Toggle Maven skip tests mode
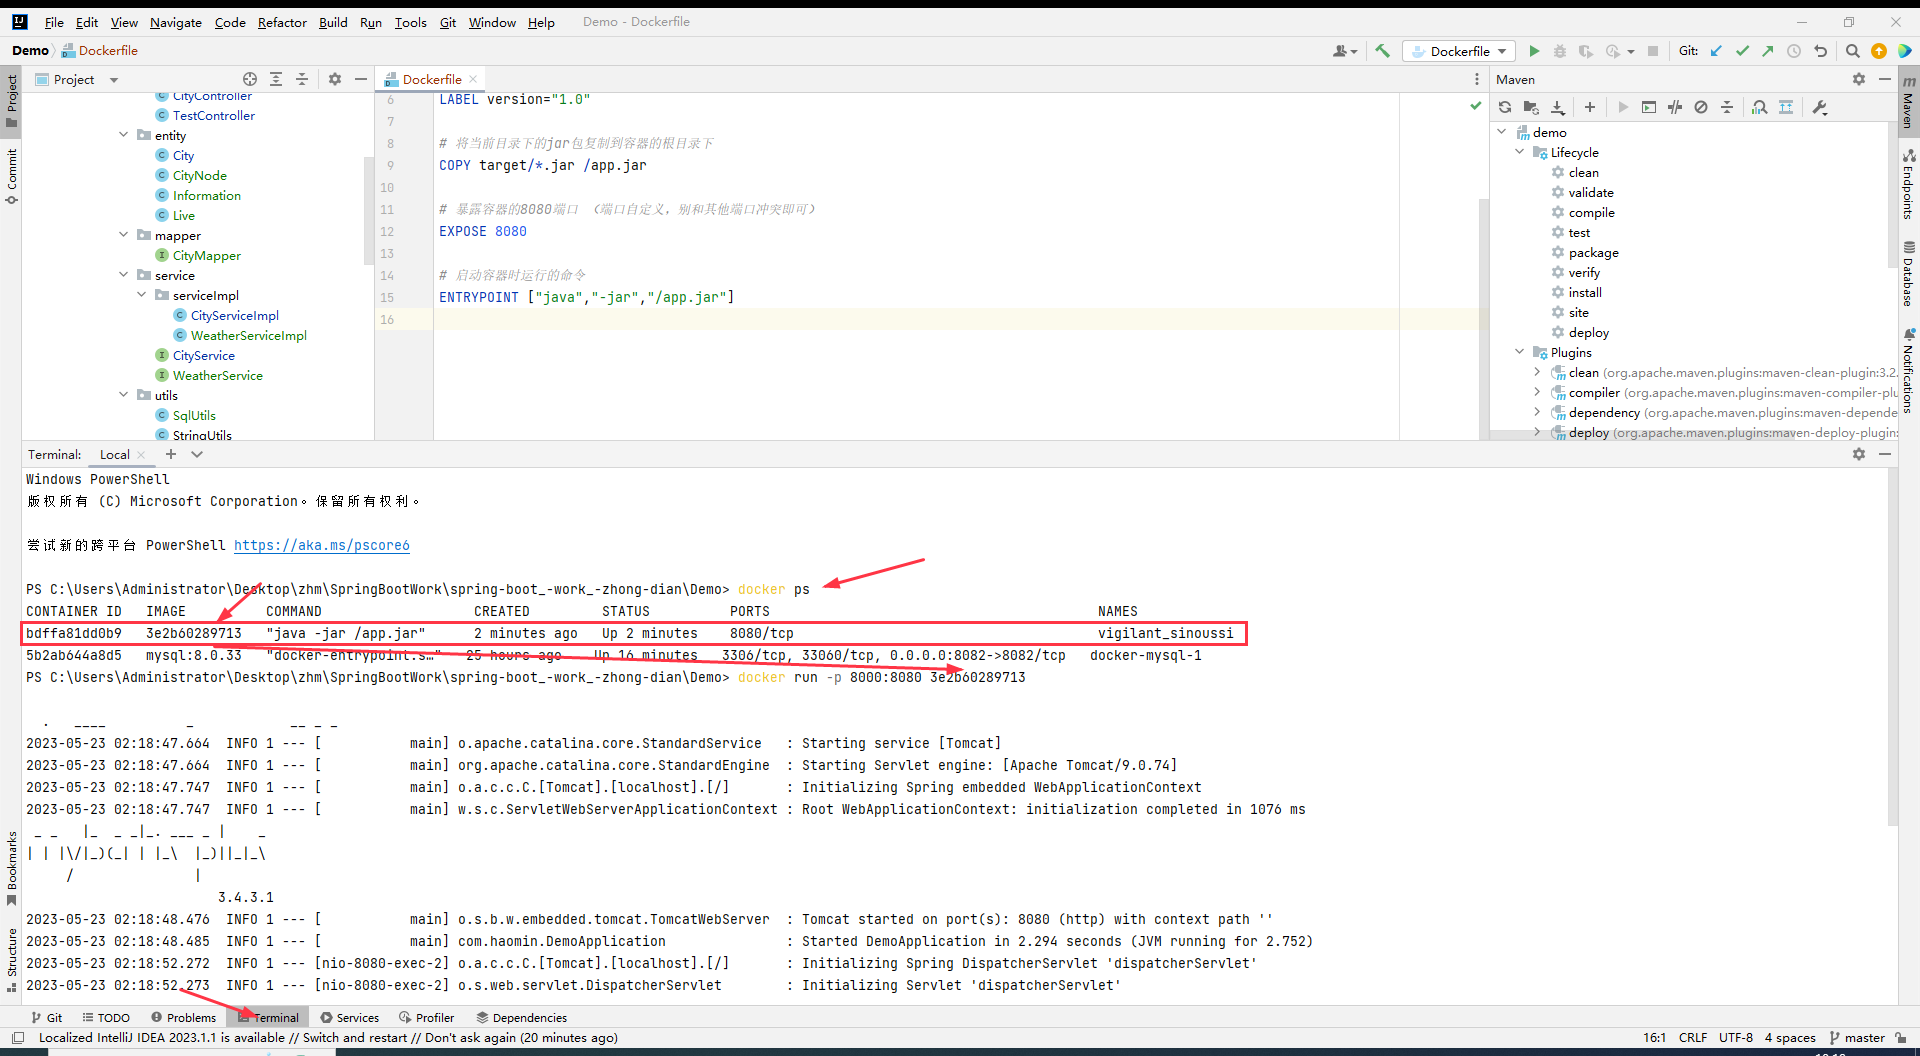 pos(1701,107)
